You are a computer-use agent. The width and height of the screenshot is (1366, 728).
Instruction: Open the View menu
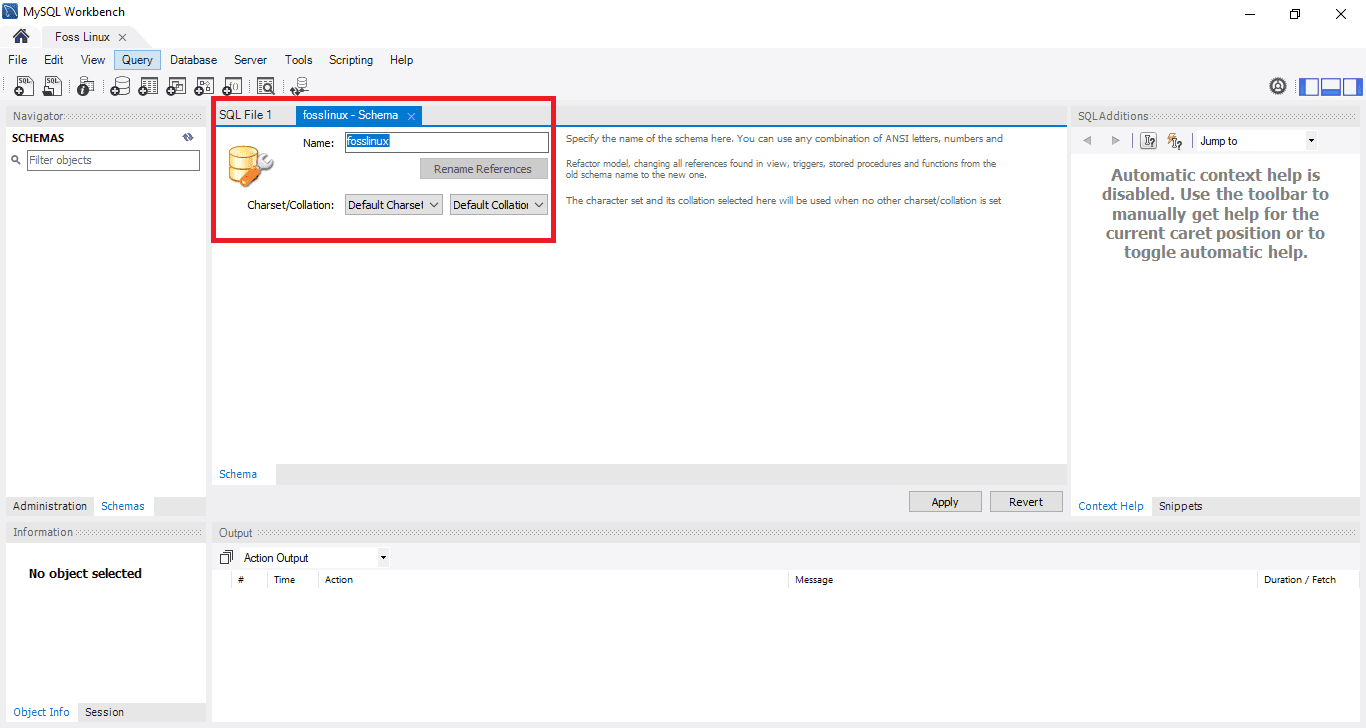(x=93, y=60)
